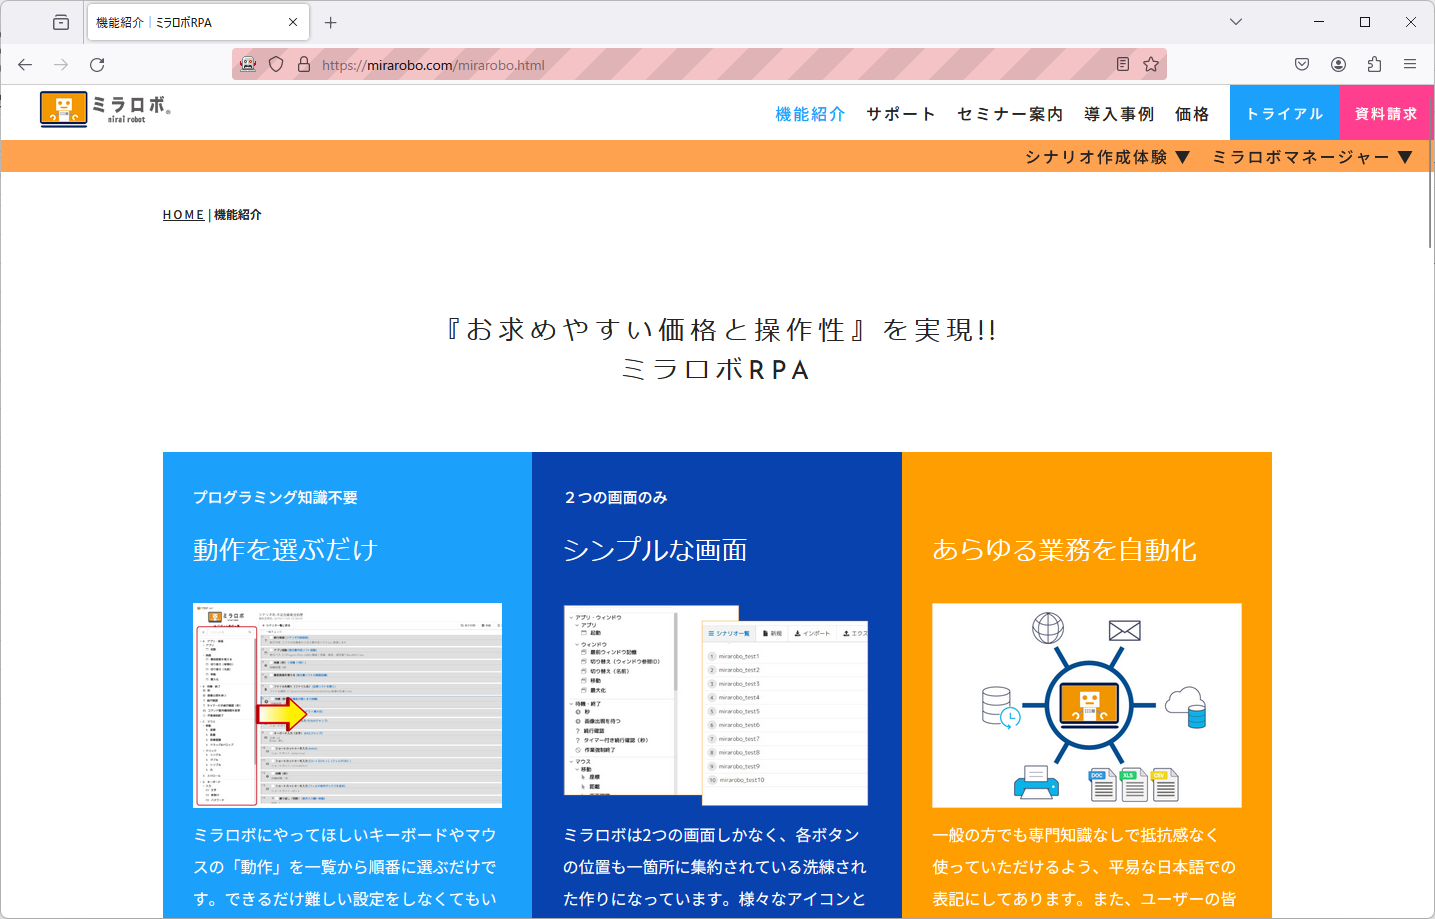The width and height of the screenshot is (1435, 919).
Task: Open a new tab with plus button
Action: [x=331, y=22]
